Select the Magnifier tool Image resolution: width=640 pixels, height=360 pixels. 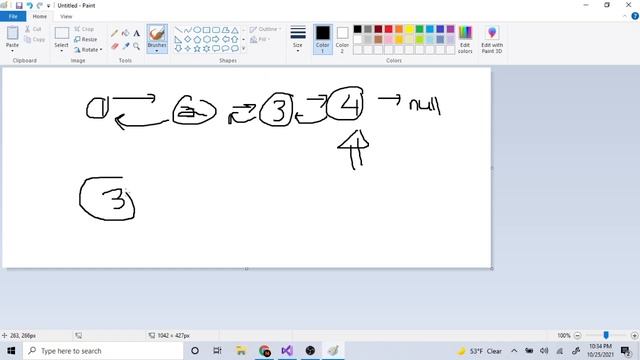pos(136,46)
